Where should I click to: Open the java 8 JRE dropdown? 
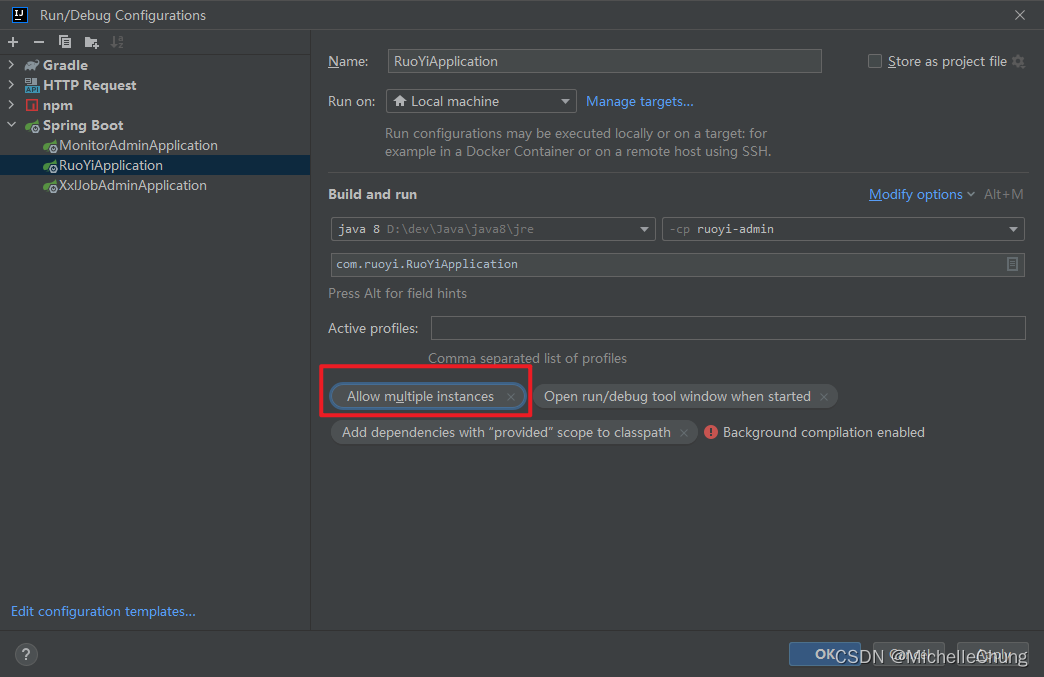coord(493,229)
